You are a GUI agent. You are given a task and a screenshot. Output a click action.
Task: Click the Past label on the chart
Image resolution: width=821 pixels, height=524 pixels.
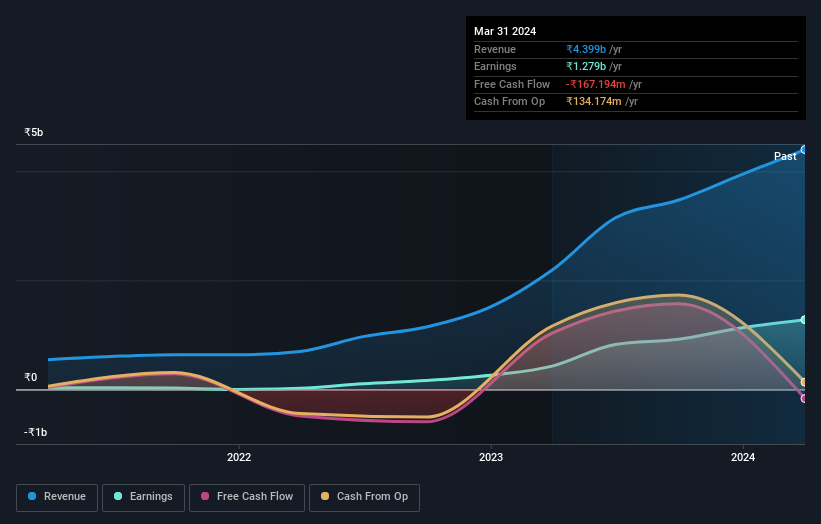(785, 156)
